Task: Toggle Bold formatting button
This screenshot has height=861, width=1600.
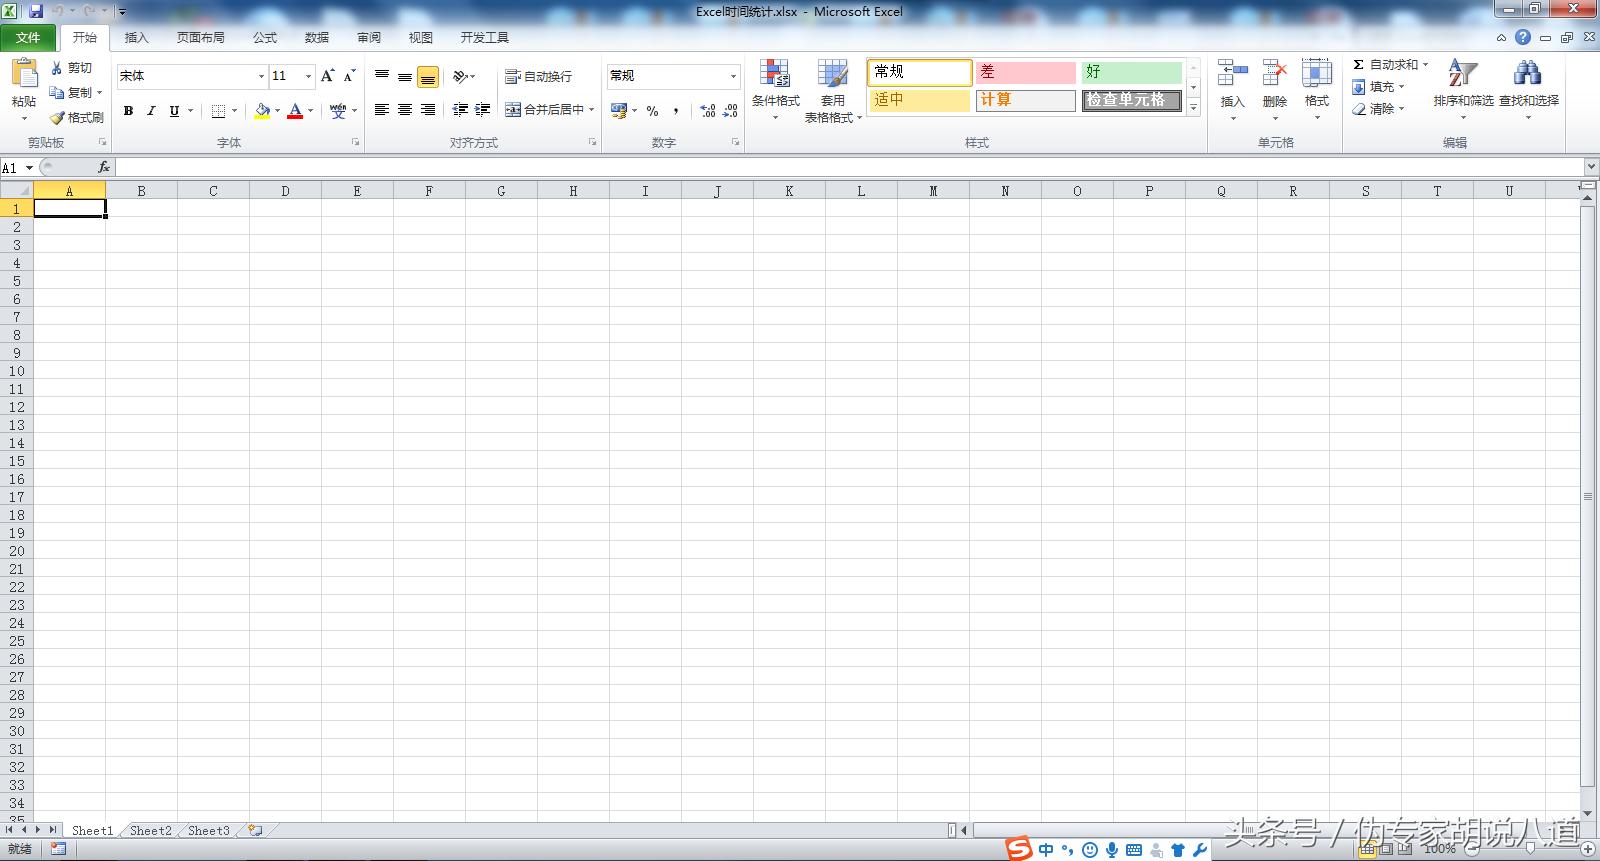Action: coord(128,111)
